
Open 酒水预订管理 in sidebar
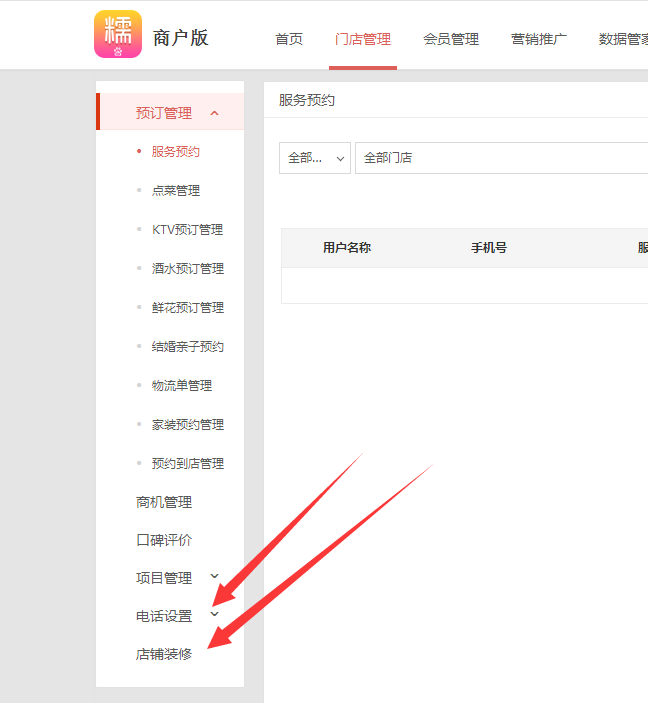click(187, 269)
